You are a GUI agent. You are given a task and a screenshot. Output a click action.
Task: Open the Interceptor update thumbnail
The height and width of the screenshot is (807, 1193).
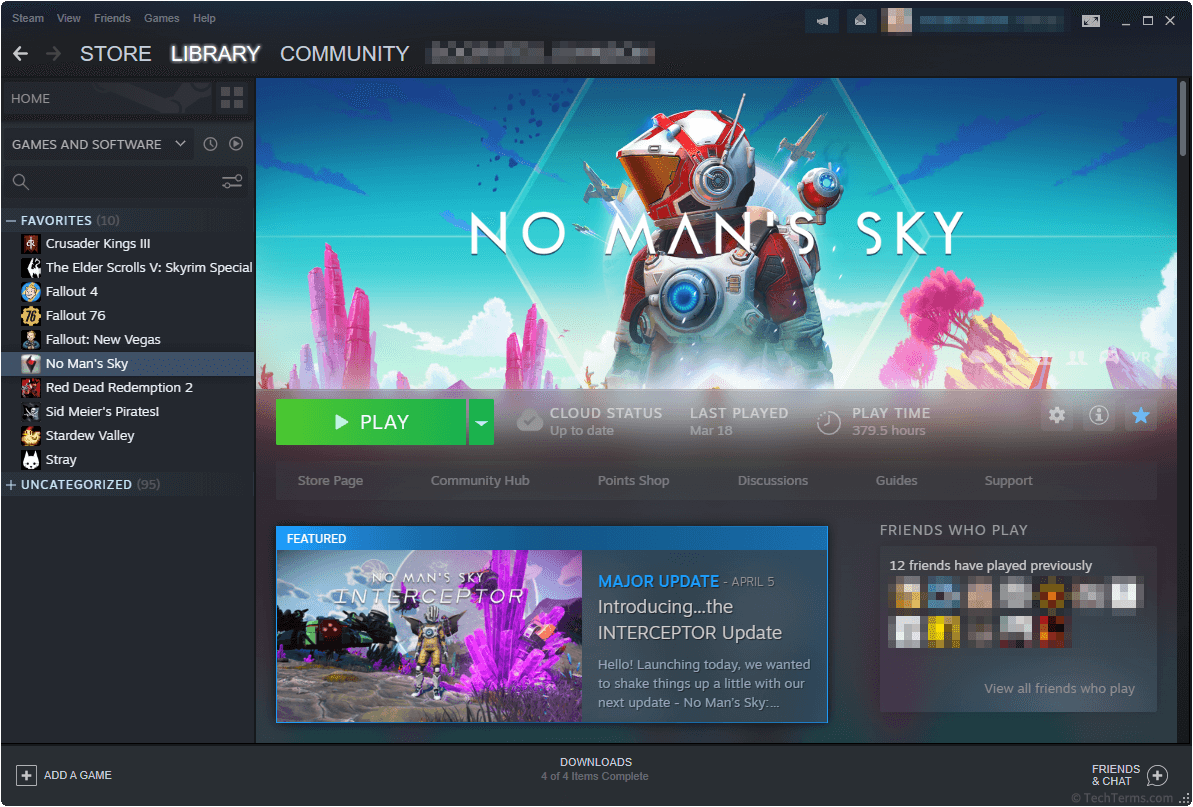click(x=429, y=636)
